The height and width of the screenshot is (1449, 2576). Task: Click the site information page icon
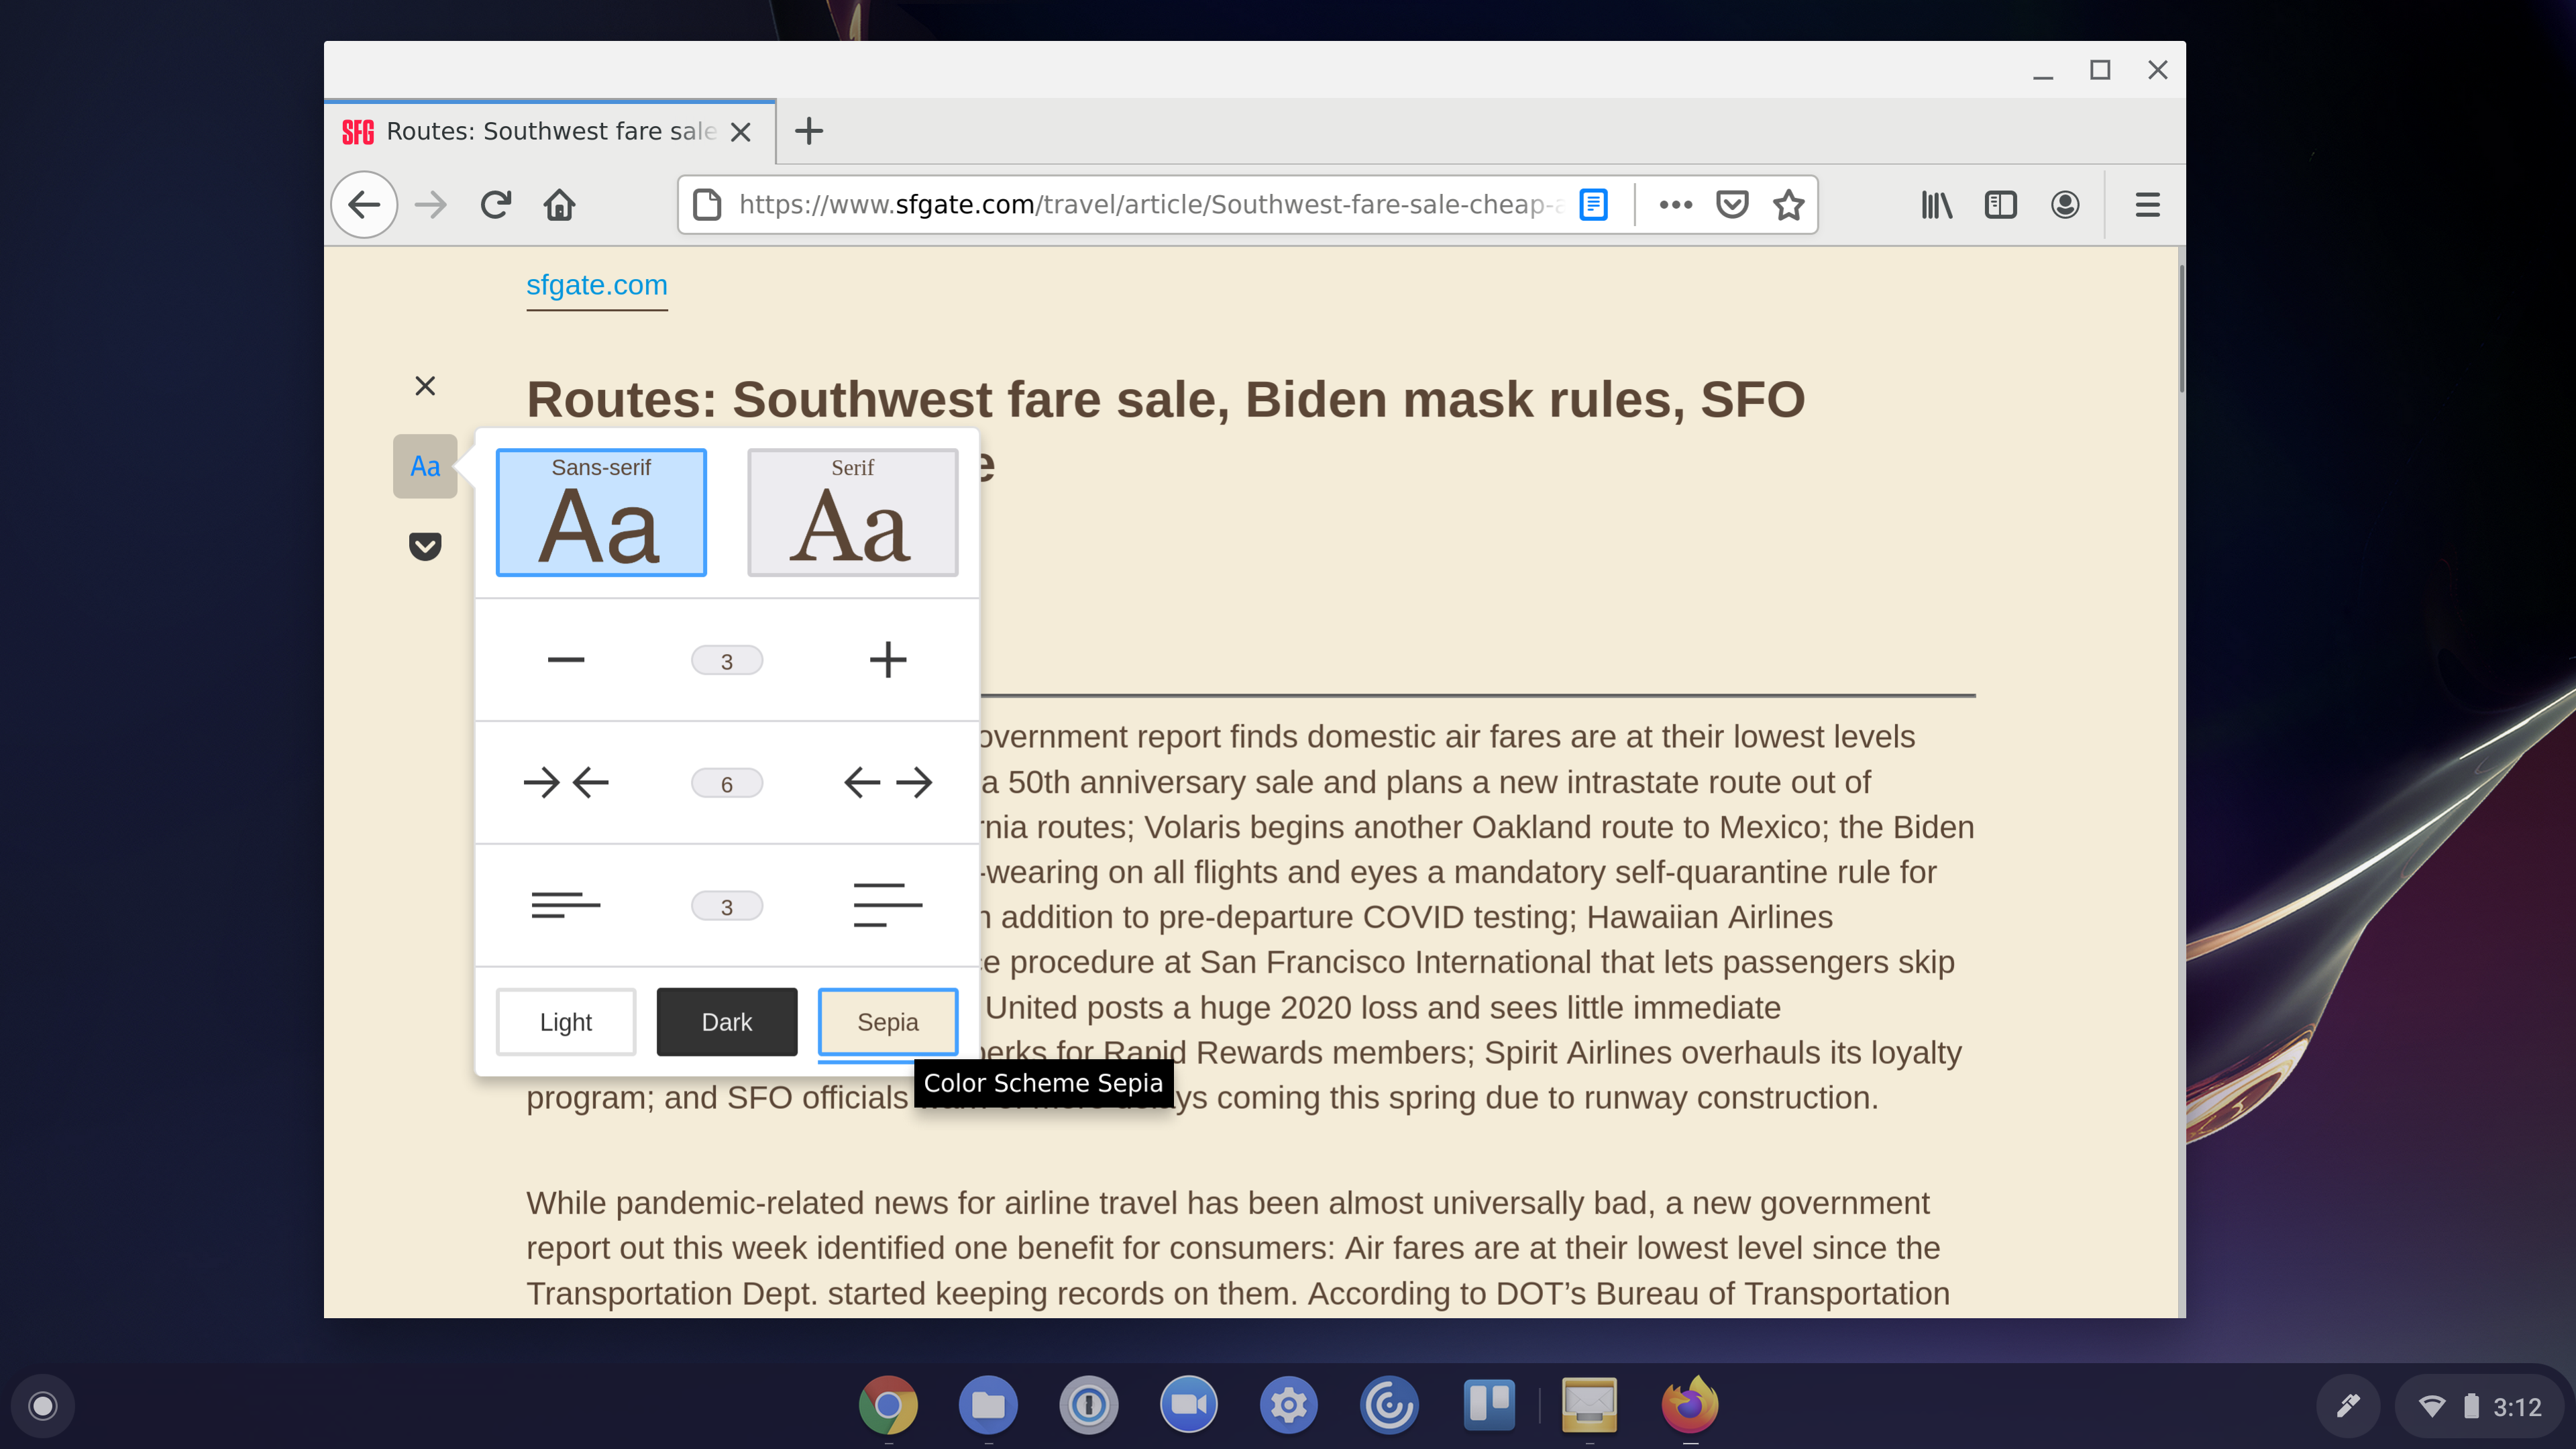[707, 205]
